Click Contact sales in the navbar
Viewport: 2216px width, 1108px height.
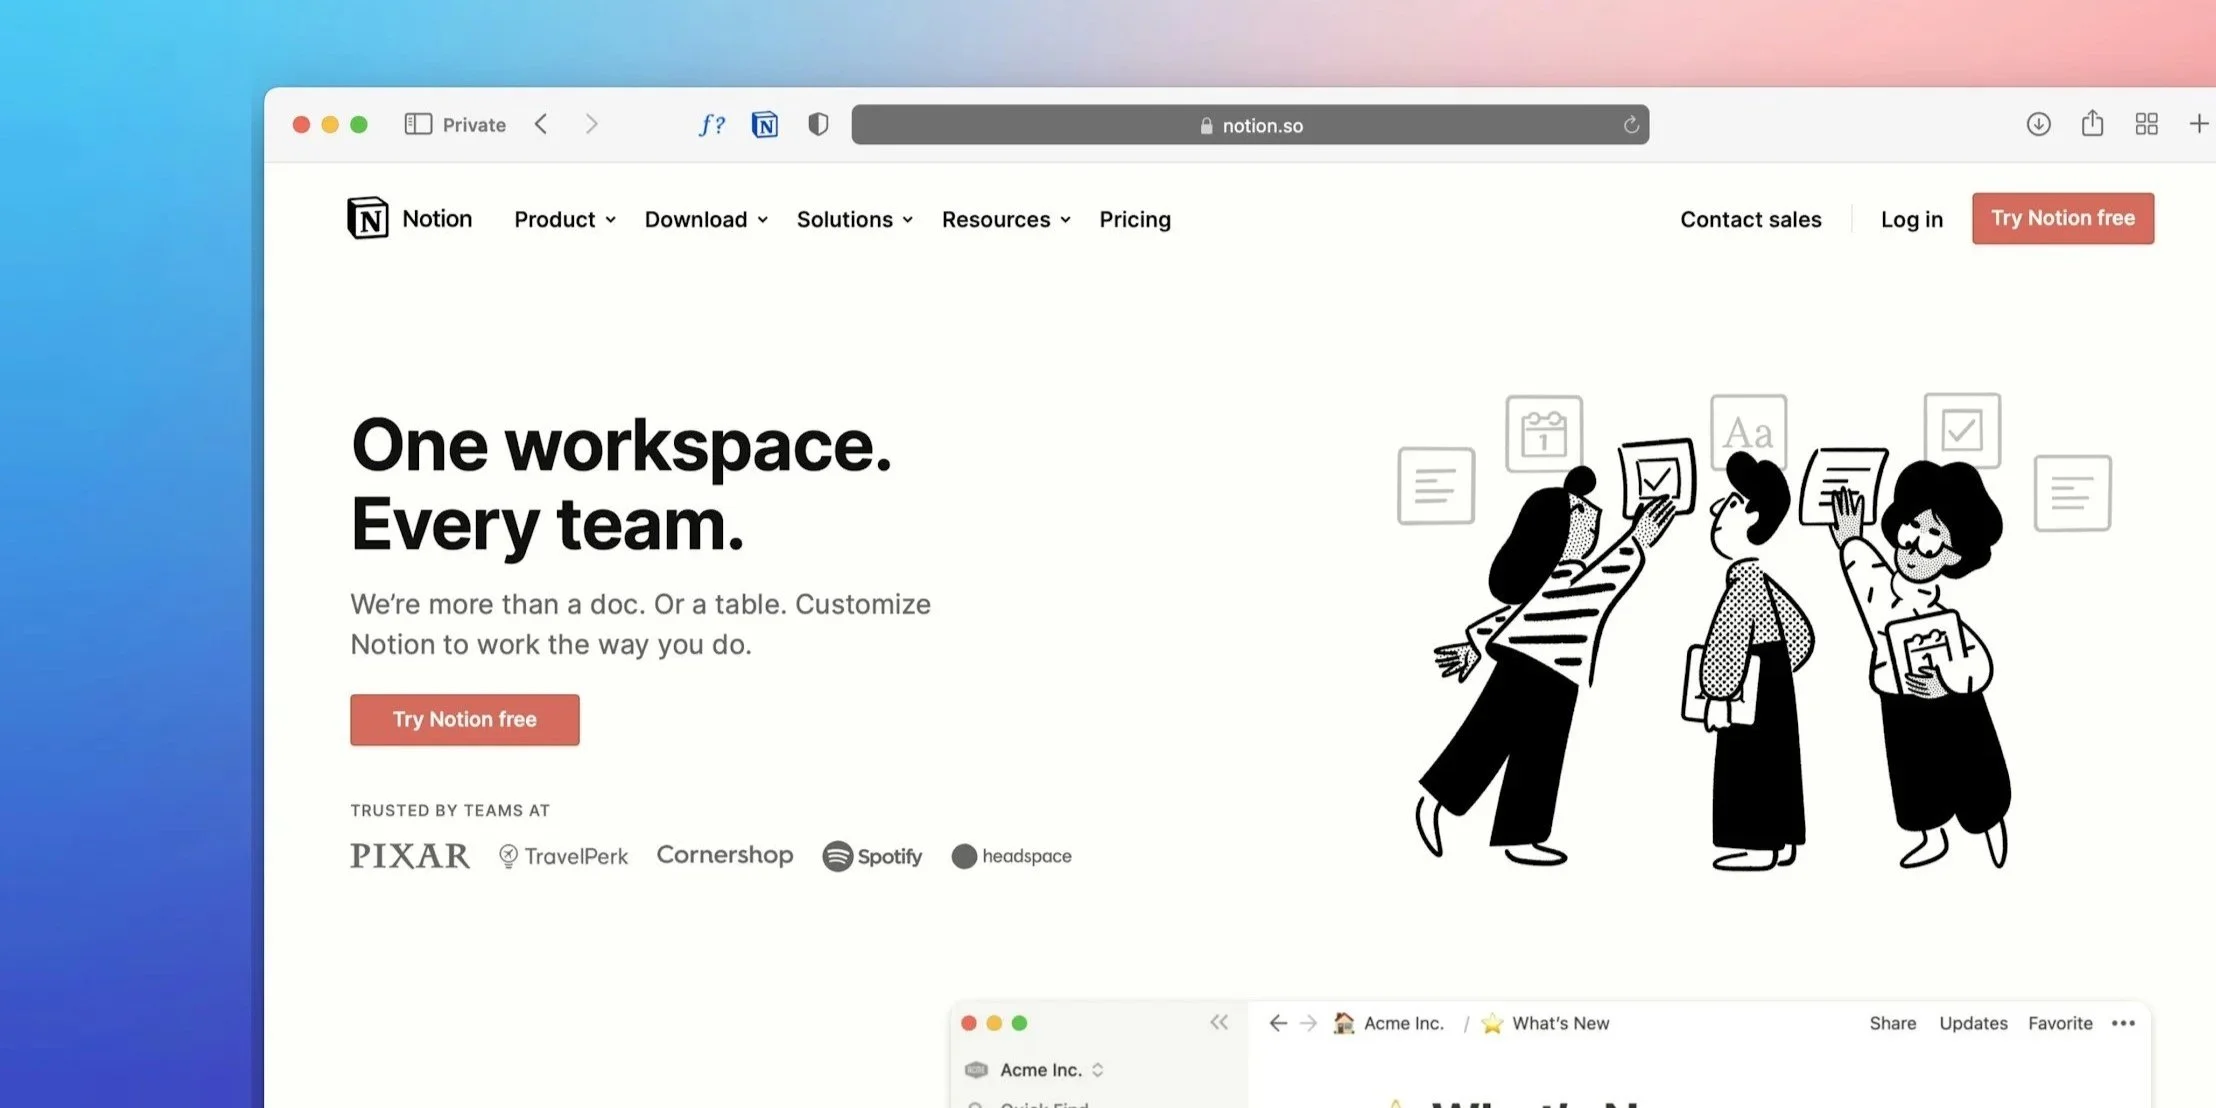tap(1750, 219)
